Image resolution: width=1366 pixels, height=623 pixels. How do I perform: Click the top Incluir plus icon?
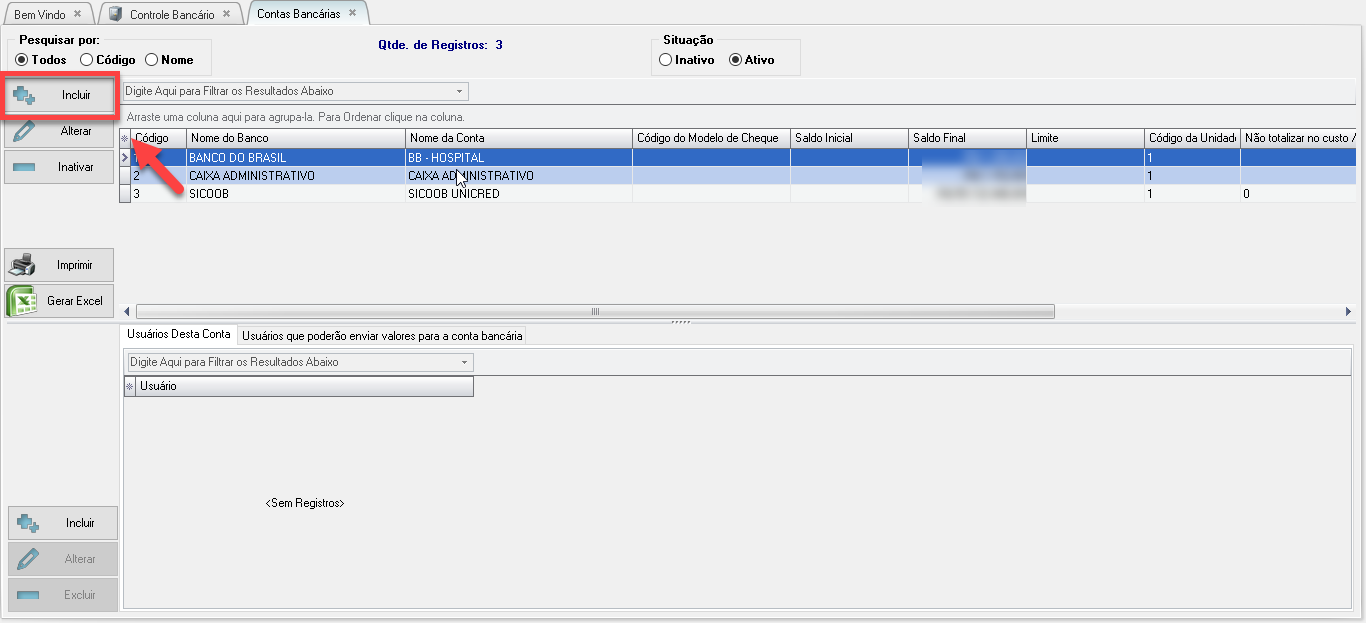tap(25, 96)
